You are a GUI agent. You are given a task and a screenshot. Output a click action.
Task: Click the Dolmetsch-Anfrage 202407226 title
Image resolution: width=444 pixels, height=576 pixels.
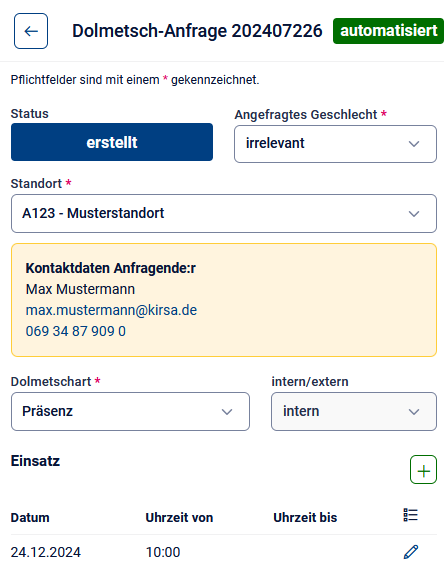(x=197, y=31)
